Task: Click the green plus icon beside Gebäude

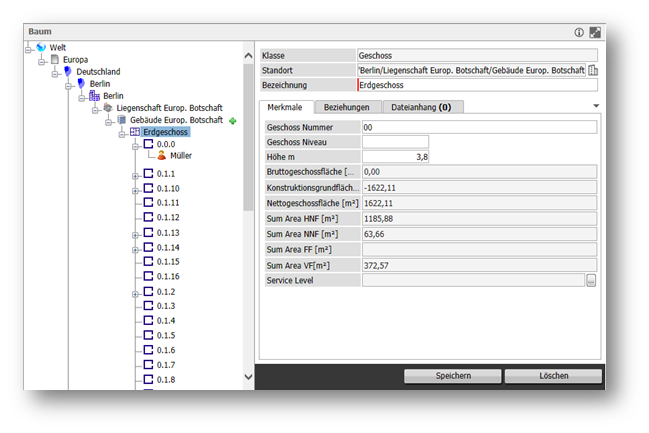Action: click(x=233, y=121)
